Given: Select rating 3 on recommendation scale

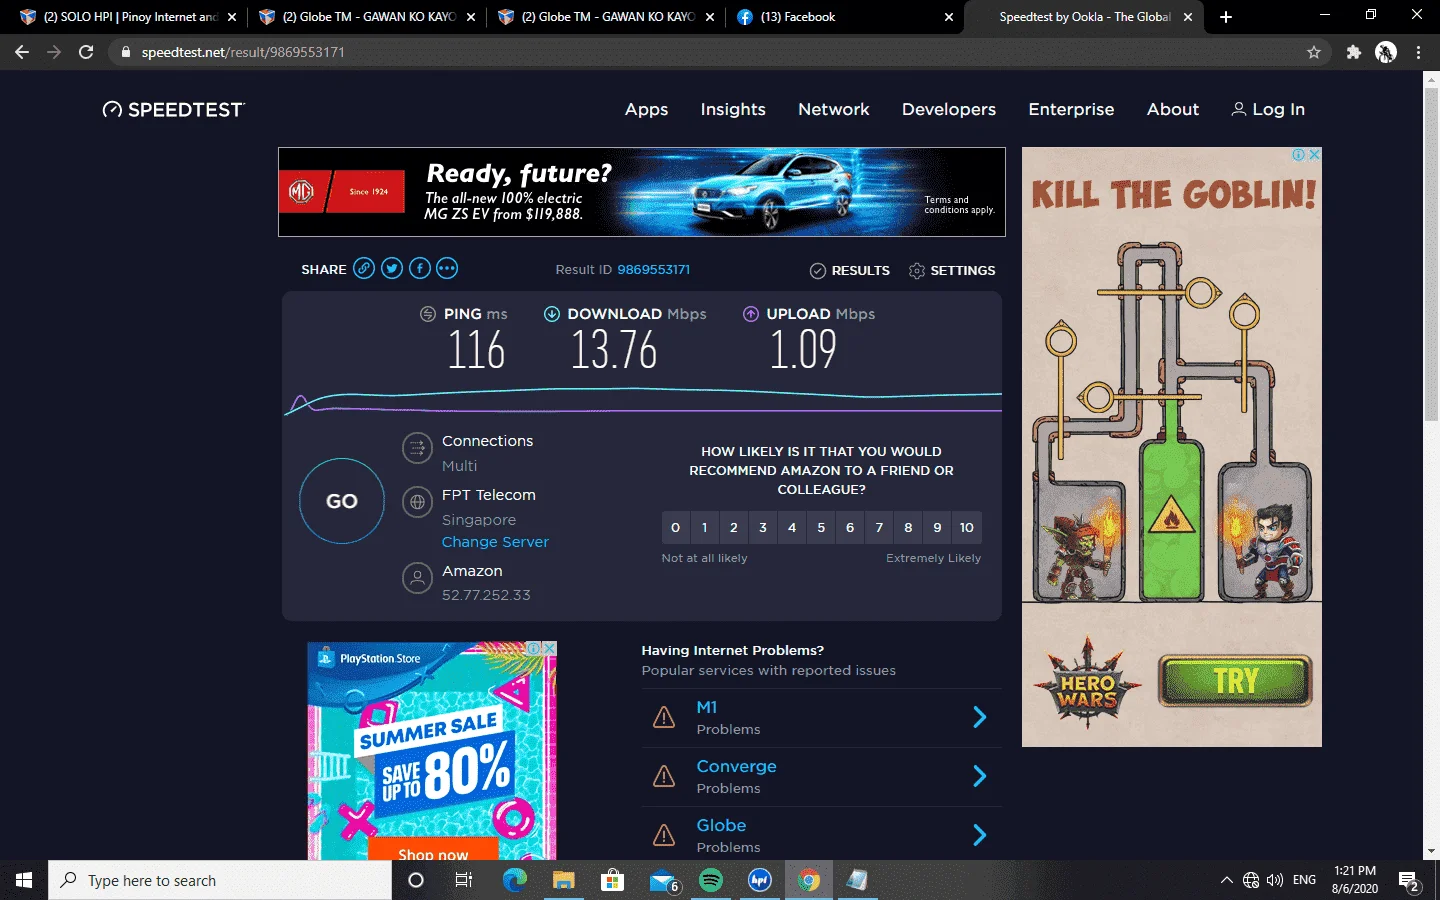Looking at the screenshot, I should [763, 528].
